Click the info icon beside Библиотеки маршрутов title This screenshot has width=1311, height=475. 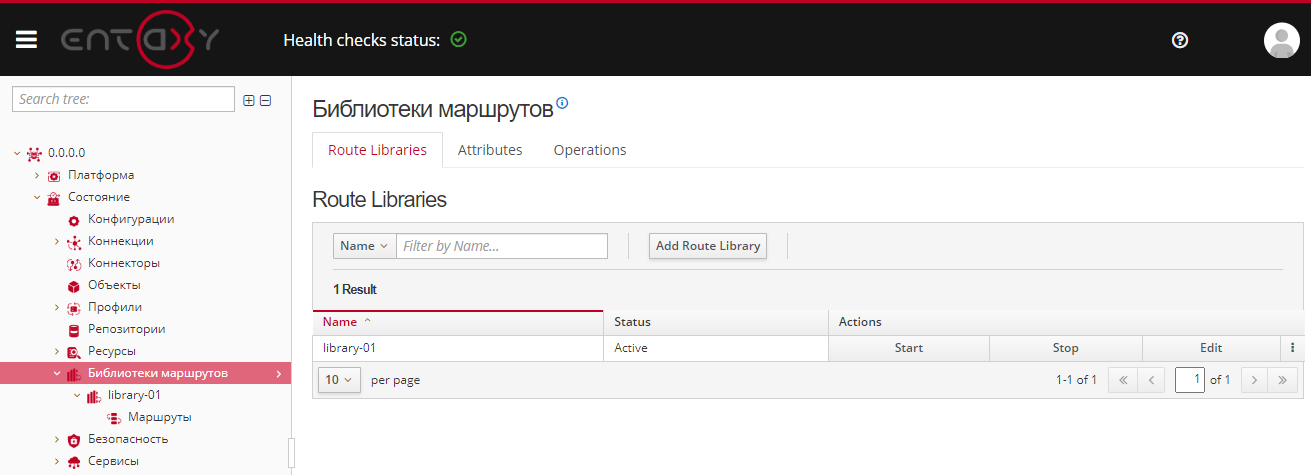click(x=562, y=103)
